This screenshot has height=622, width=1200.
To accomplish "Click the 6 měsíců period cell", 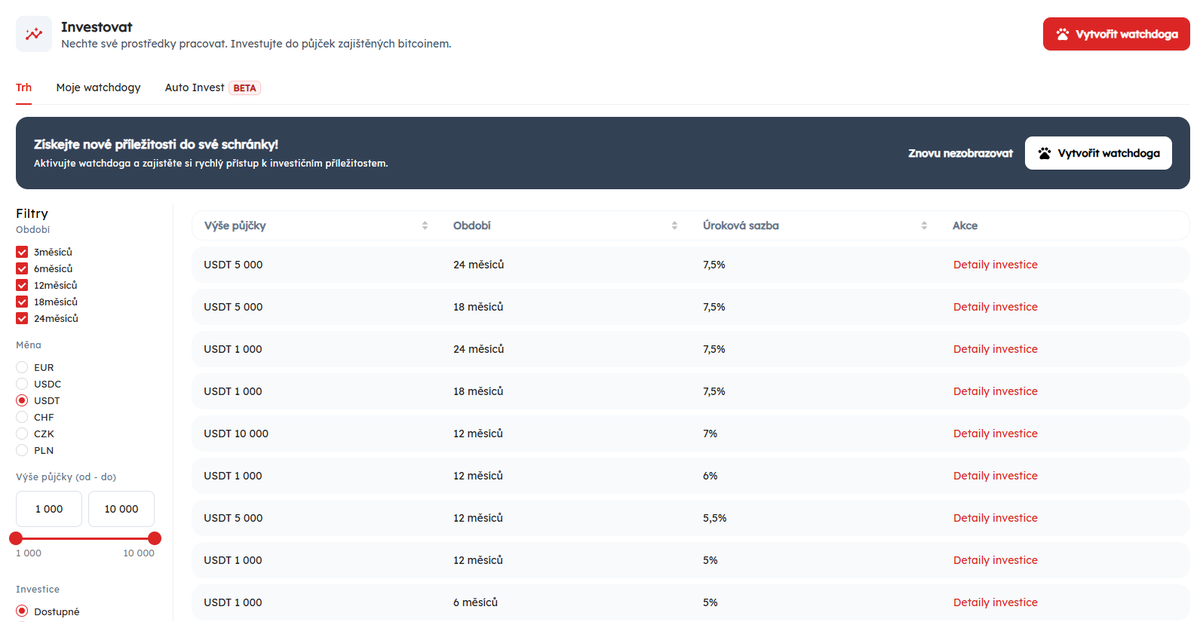I will click(475, 602).
